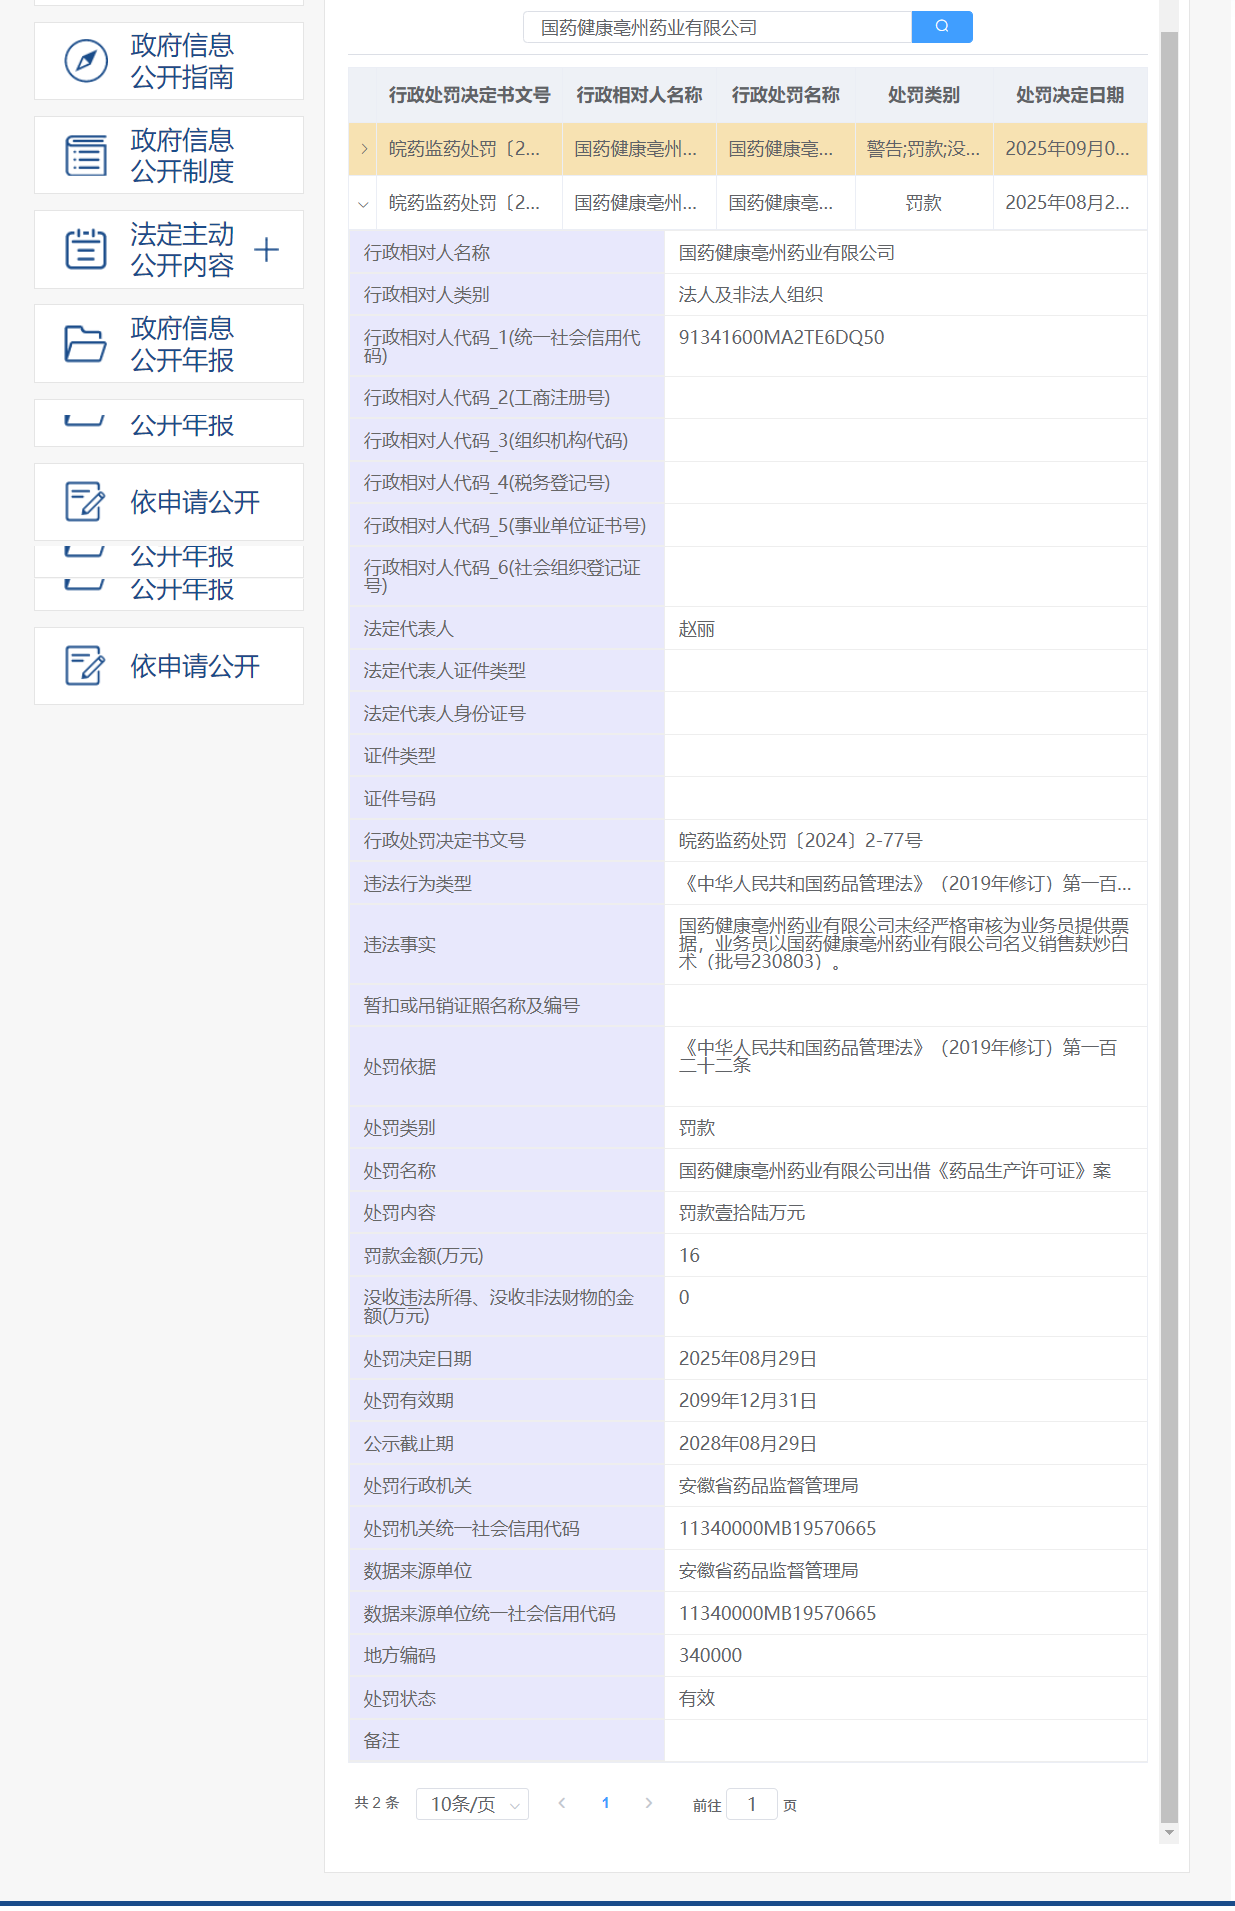Image resolution: width=1235 pixels, height=1911 pixels.
Task: Click the 处罚依据 value 第一百二十二条
Action: click(x=898, y=1057)
